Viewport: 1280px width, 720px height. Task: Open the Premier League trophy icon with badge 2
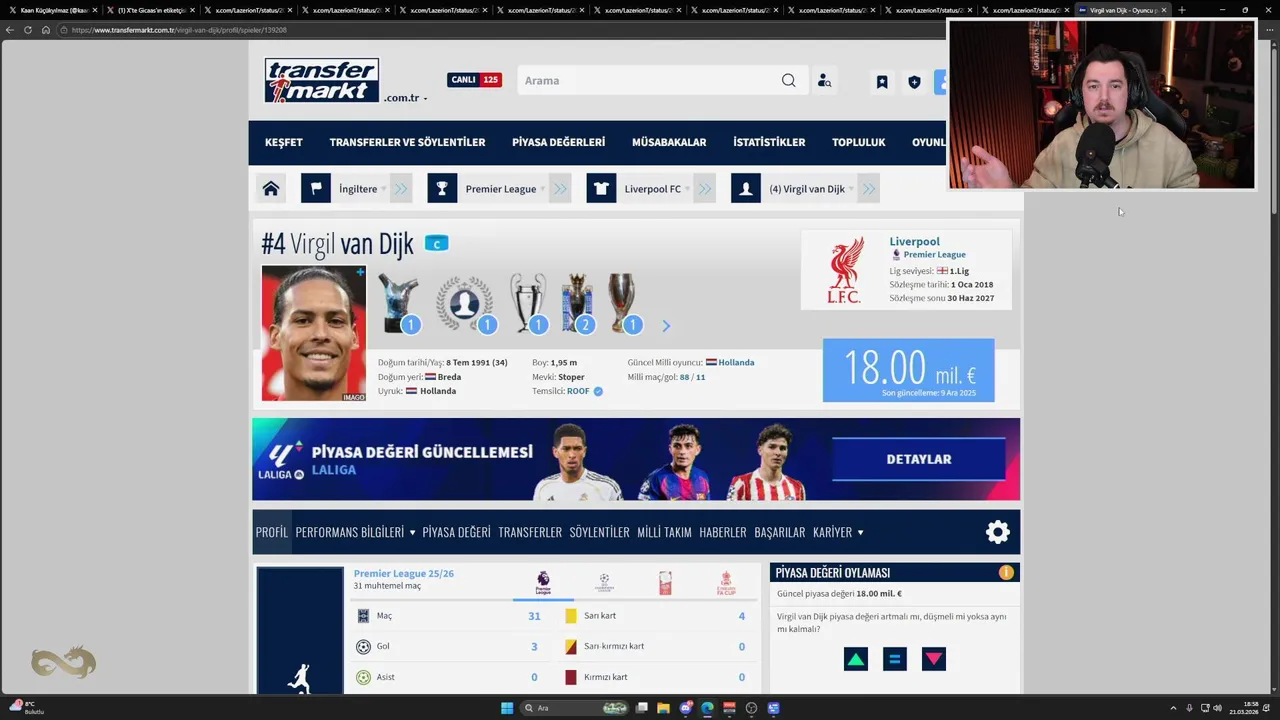point(577,303)
